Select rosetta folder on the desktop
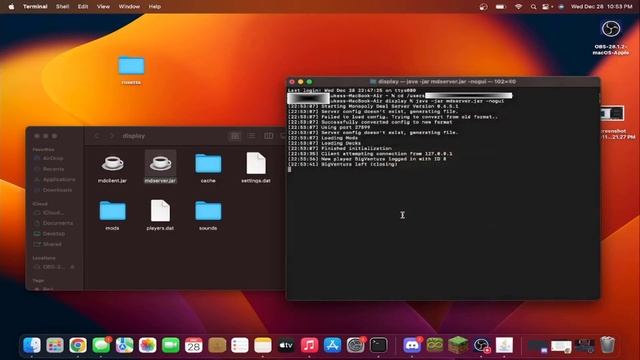Image resolution: width=640 pixels, height=360 pixels. (x=131, y=70)
